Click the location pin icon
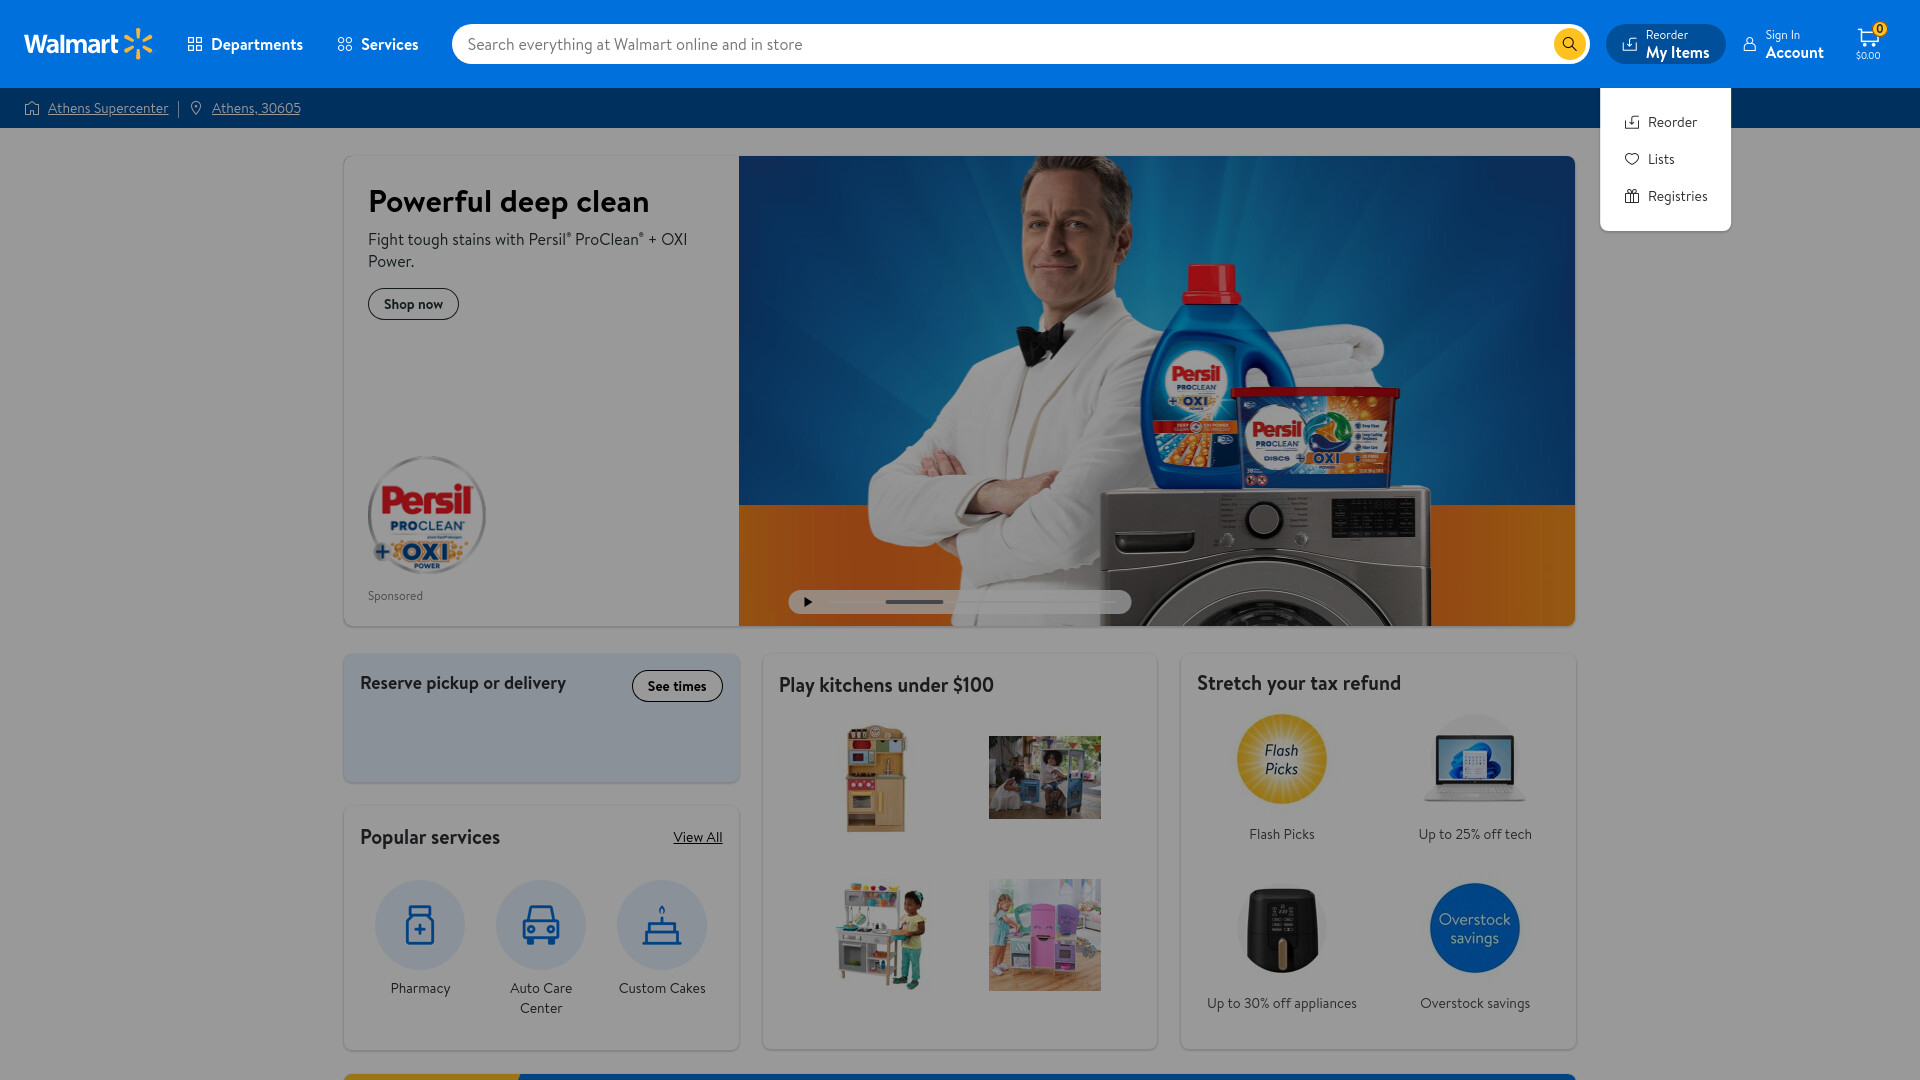The height and width of the screenshot is (1080, 1920). pyautogui.click(x=196, y=108)
